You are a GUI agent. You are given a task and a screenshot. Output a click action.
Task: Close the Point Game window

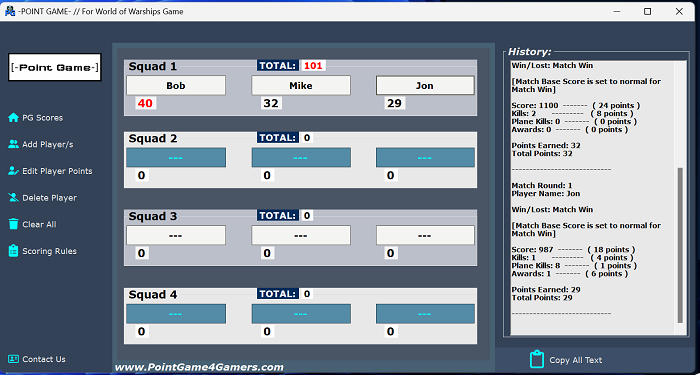(679, 12)
